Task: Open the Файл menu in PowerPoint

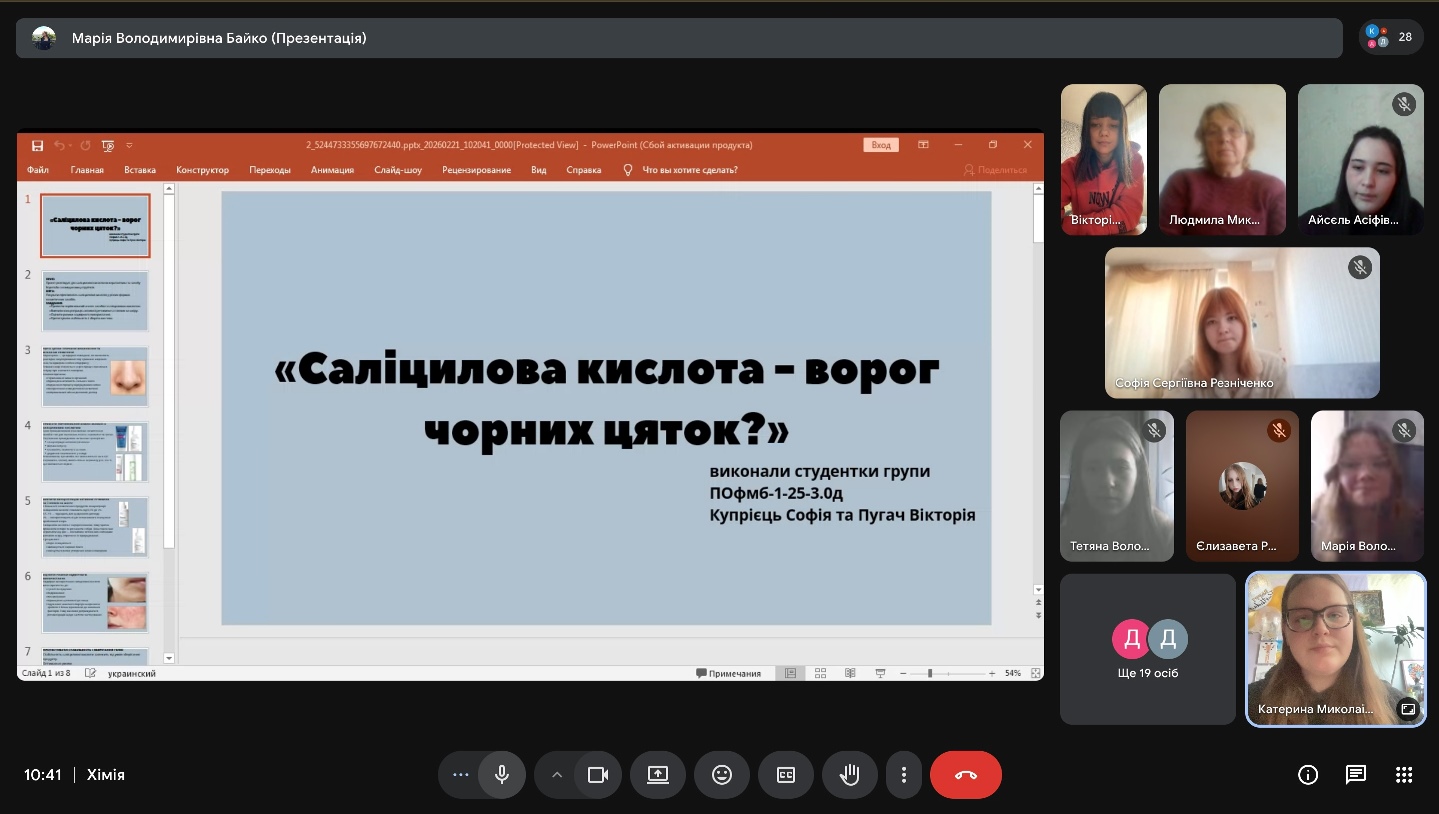Action: [x=38, y=170]
